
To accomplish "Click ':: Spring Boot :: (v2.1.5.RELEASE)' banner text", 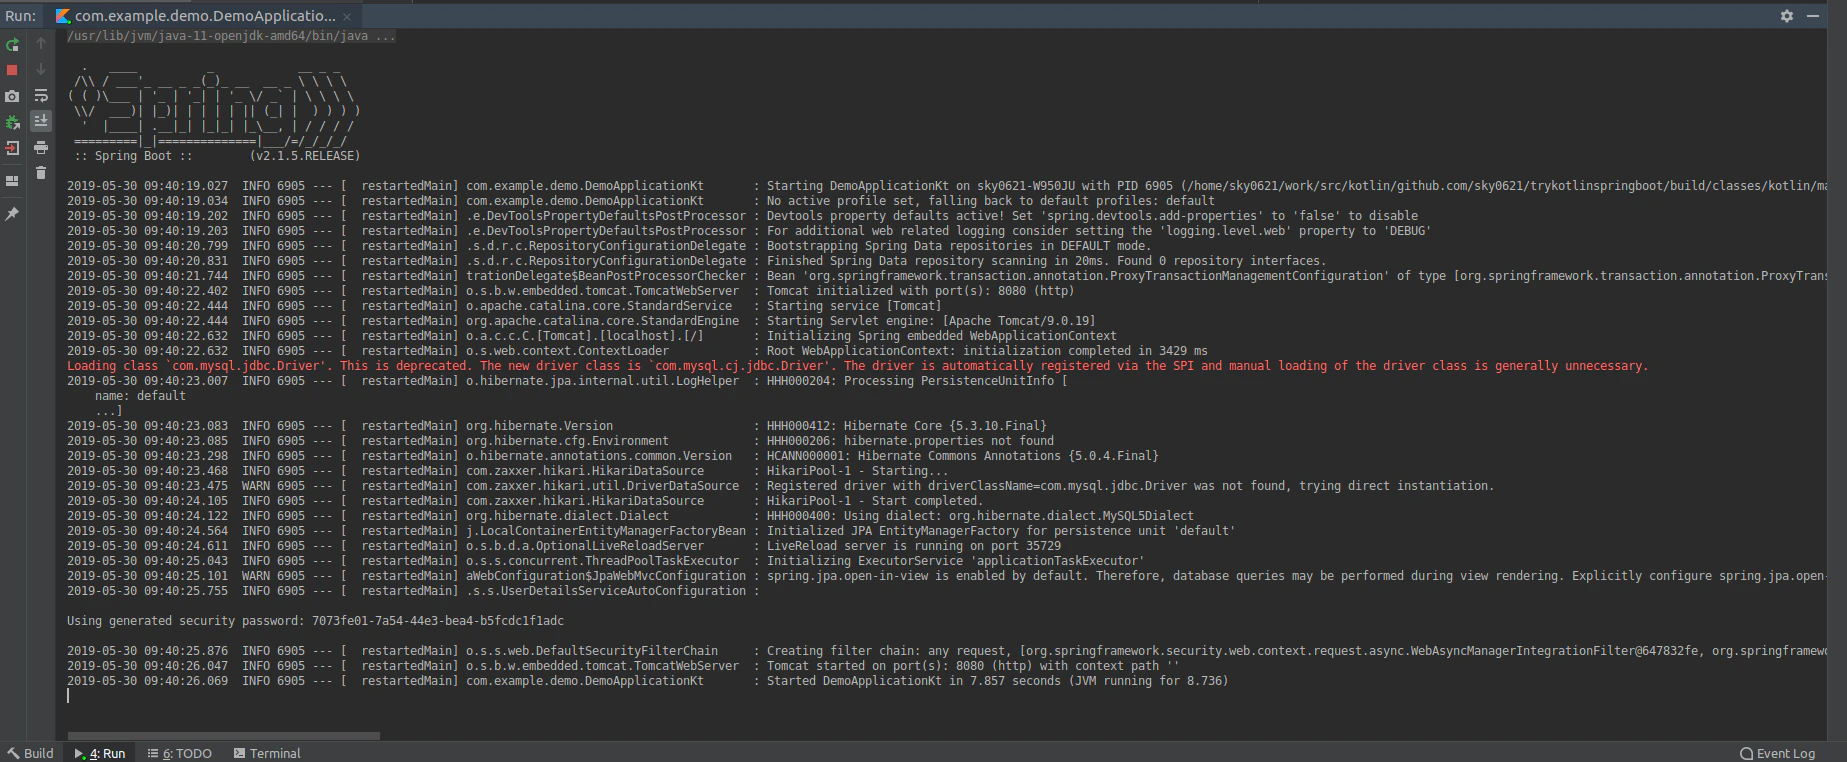I will (217, 156).
